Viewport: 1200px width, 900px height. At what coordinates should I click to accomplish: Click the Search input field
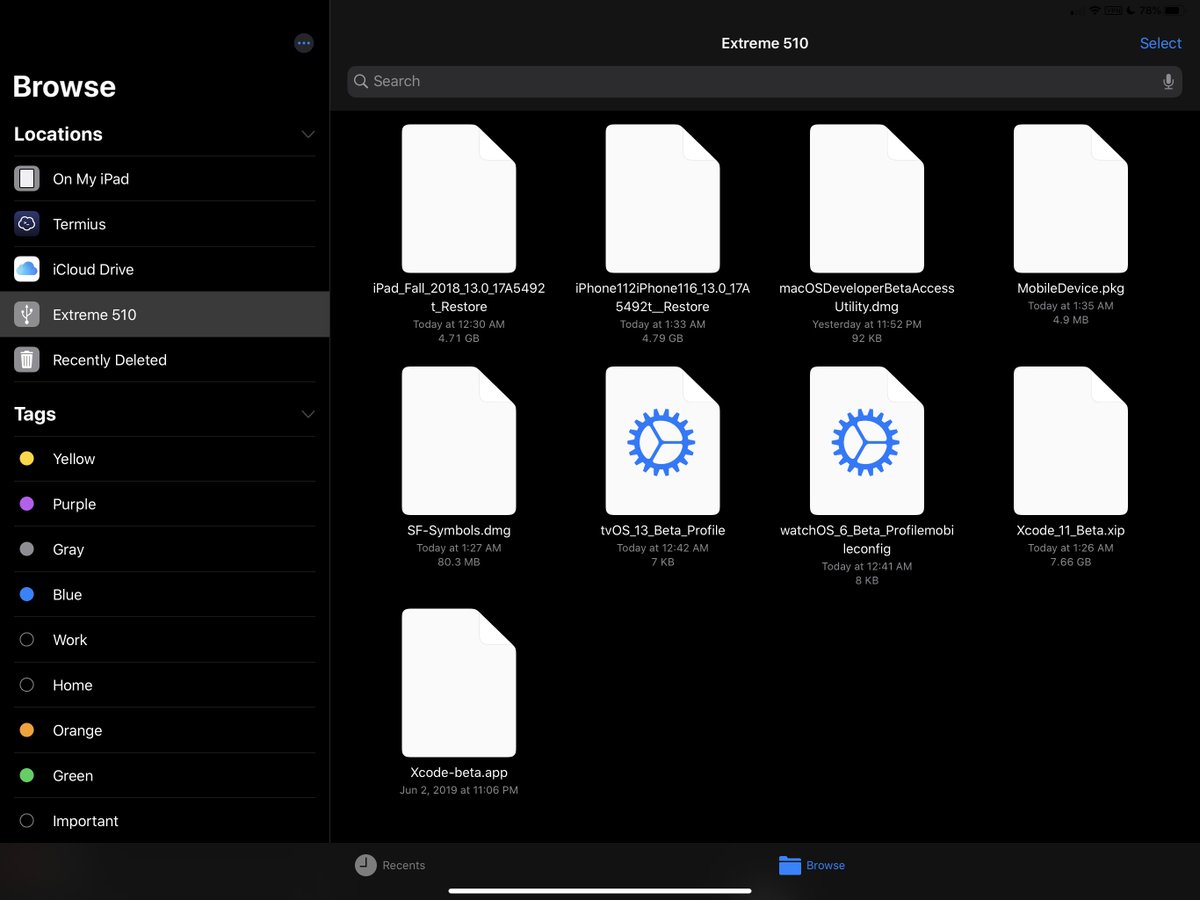point(765,82)
